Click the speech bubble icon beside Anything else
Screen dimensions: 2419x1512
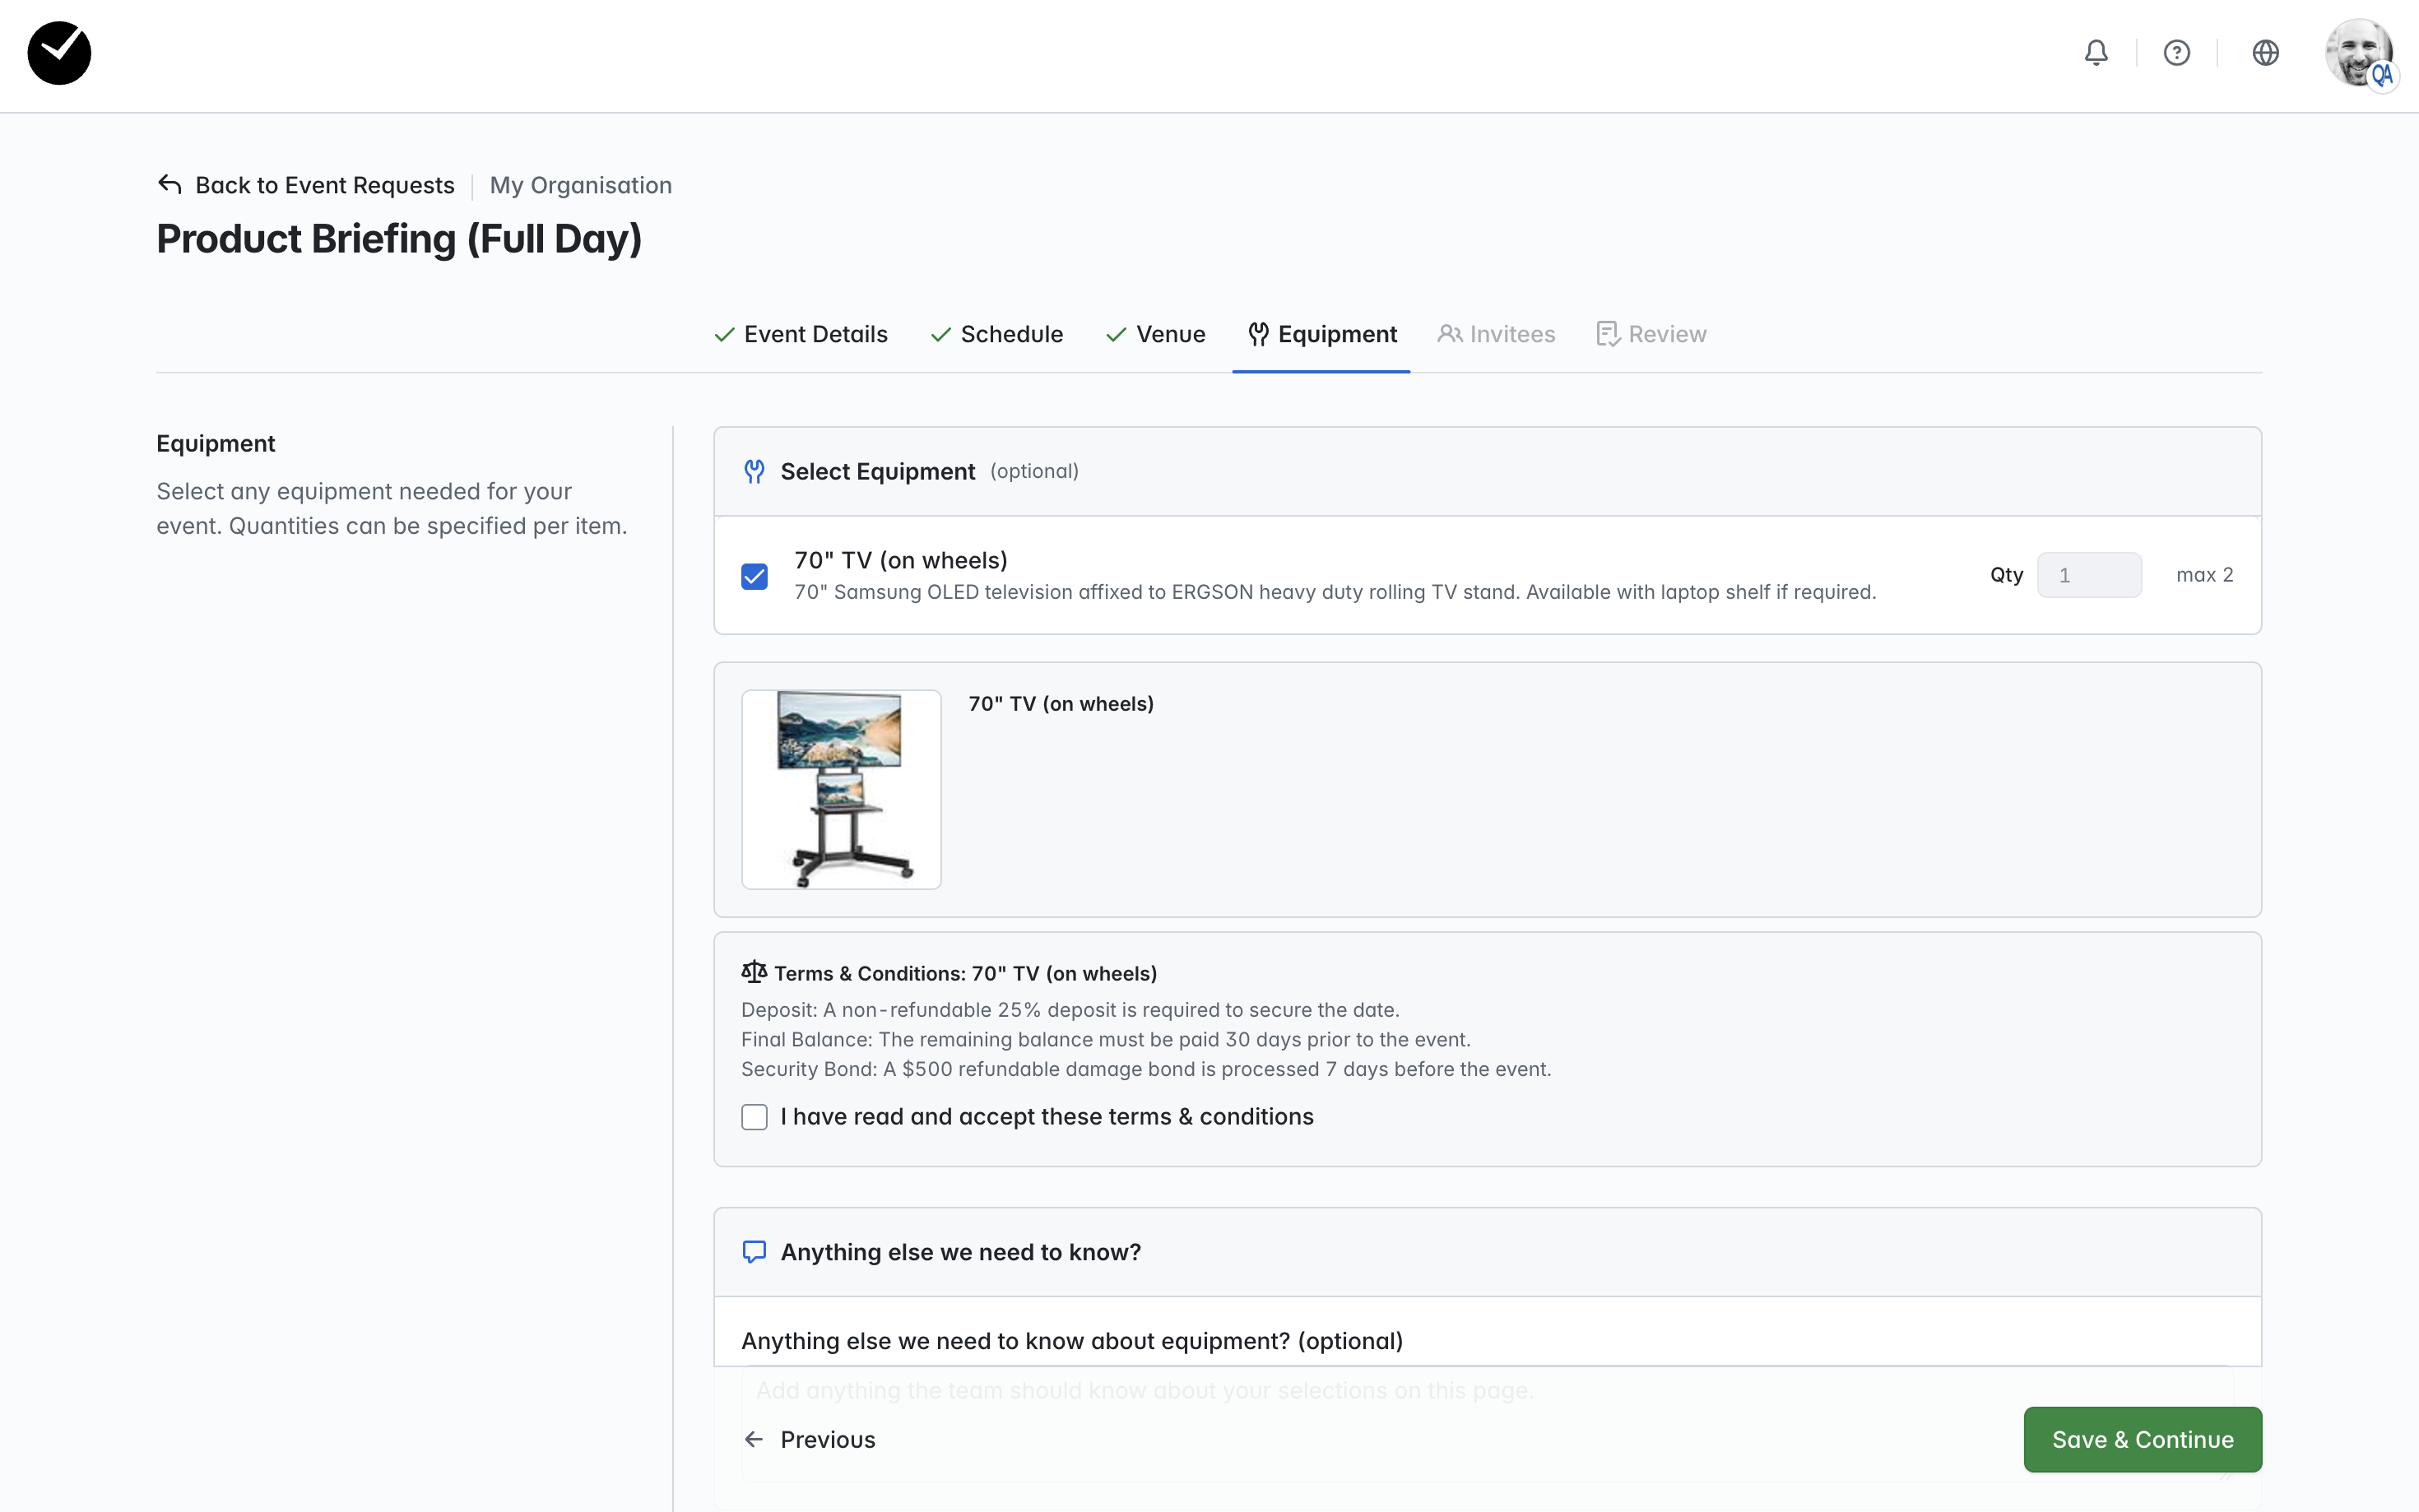point(754,1252)
